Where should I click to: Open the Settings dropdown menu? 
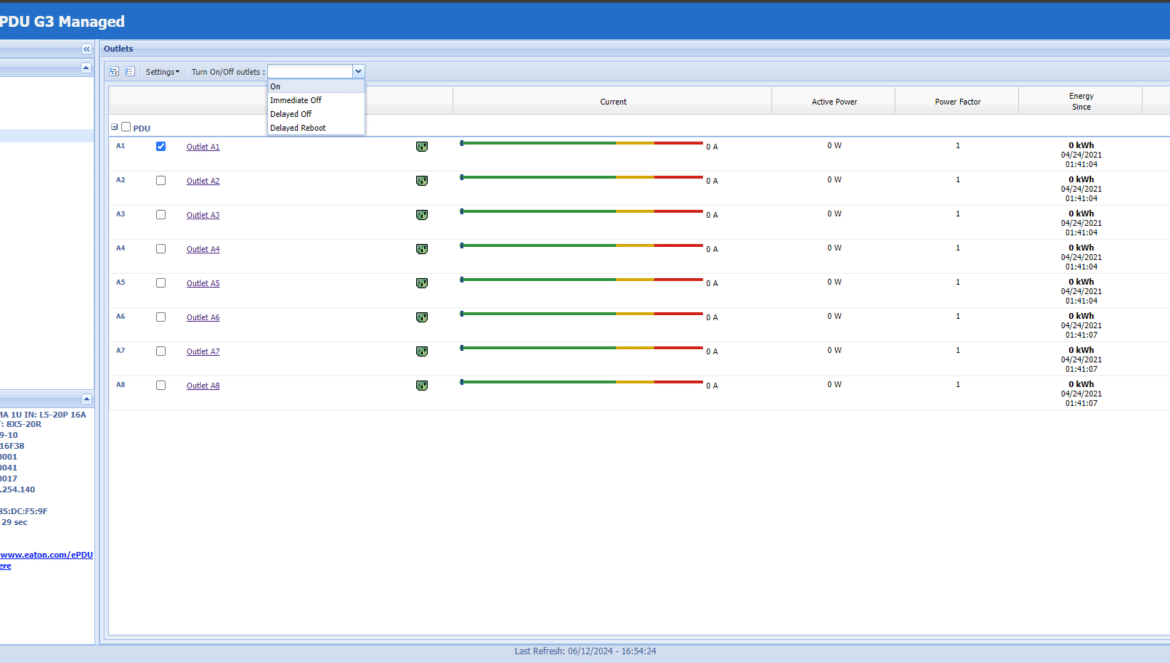tap(162, 72)
